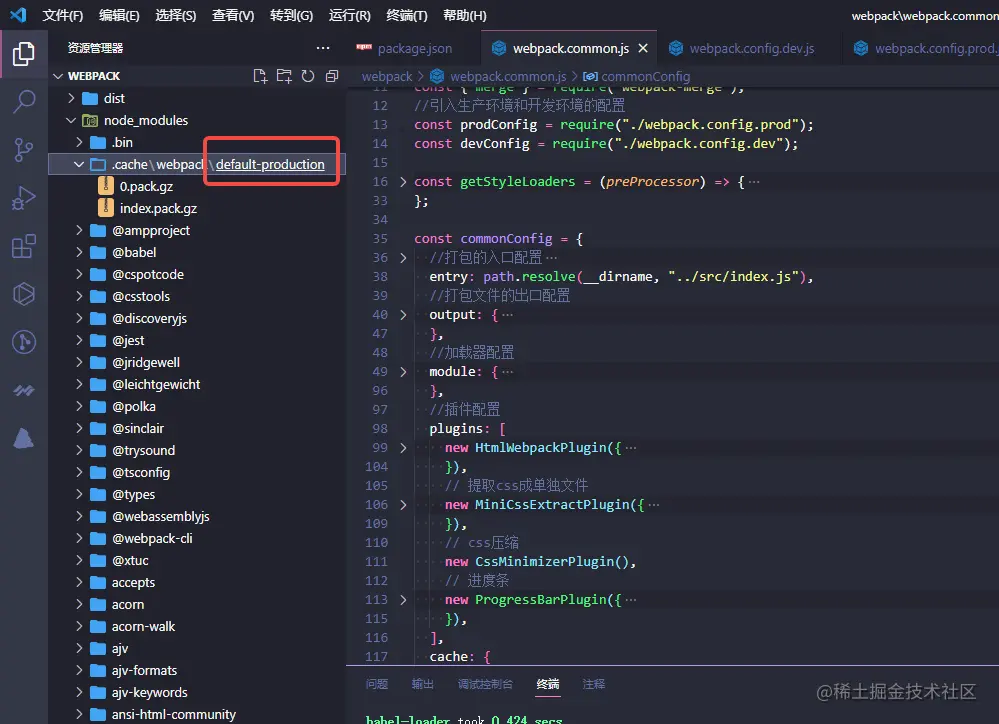Screen dimensions: 999x724
Task: Unfold MiniCssExtractPlugin block at line 106
Action: coord(403,505)
